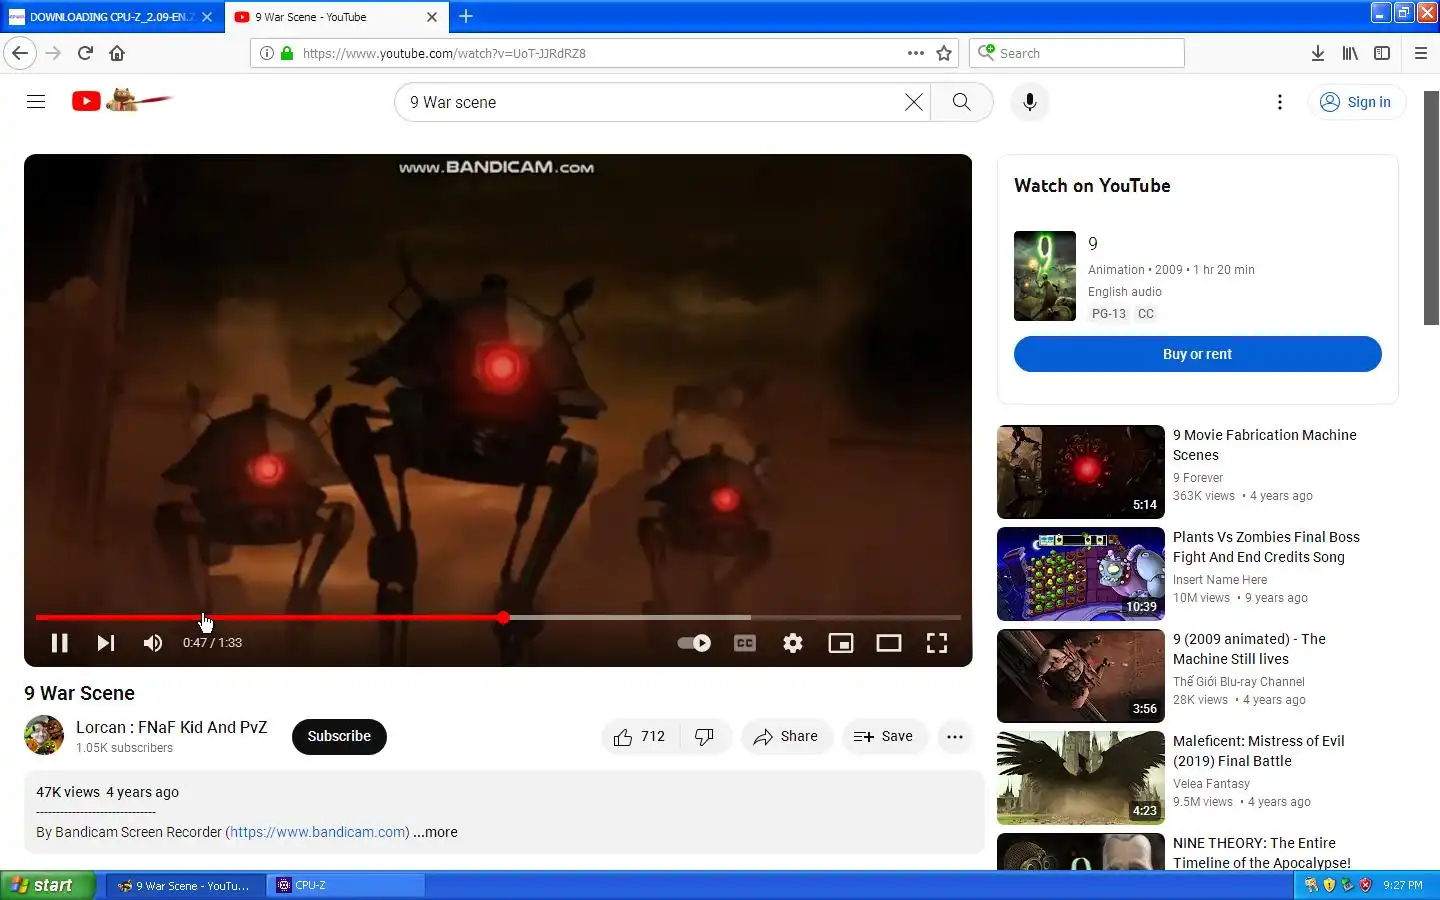Open Windows start menu
Screen dimensions: 1440x900
tap(48, 885)
